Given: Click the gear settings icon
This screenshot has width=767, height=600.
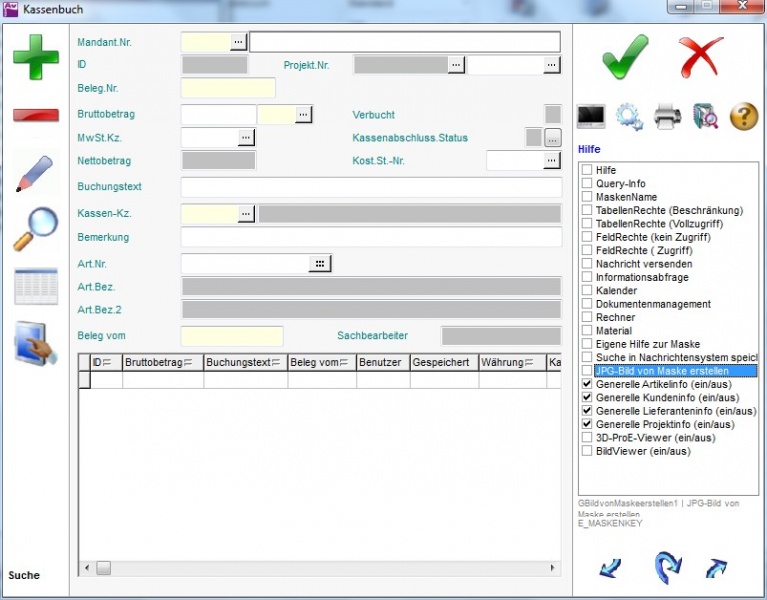Looking at the screenshot, I should pyautogui.click(x=629, y=117).
